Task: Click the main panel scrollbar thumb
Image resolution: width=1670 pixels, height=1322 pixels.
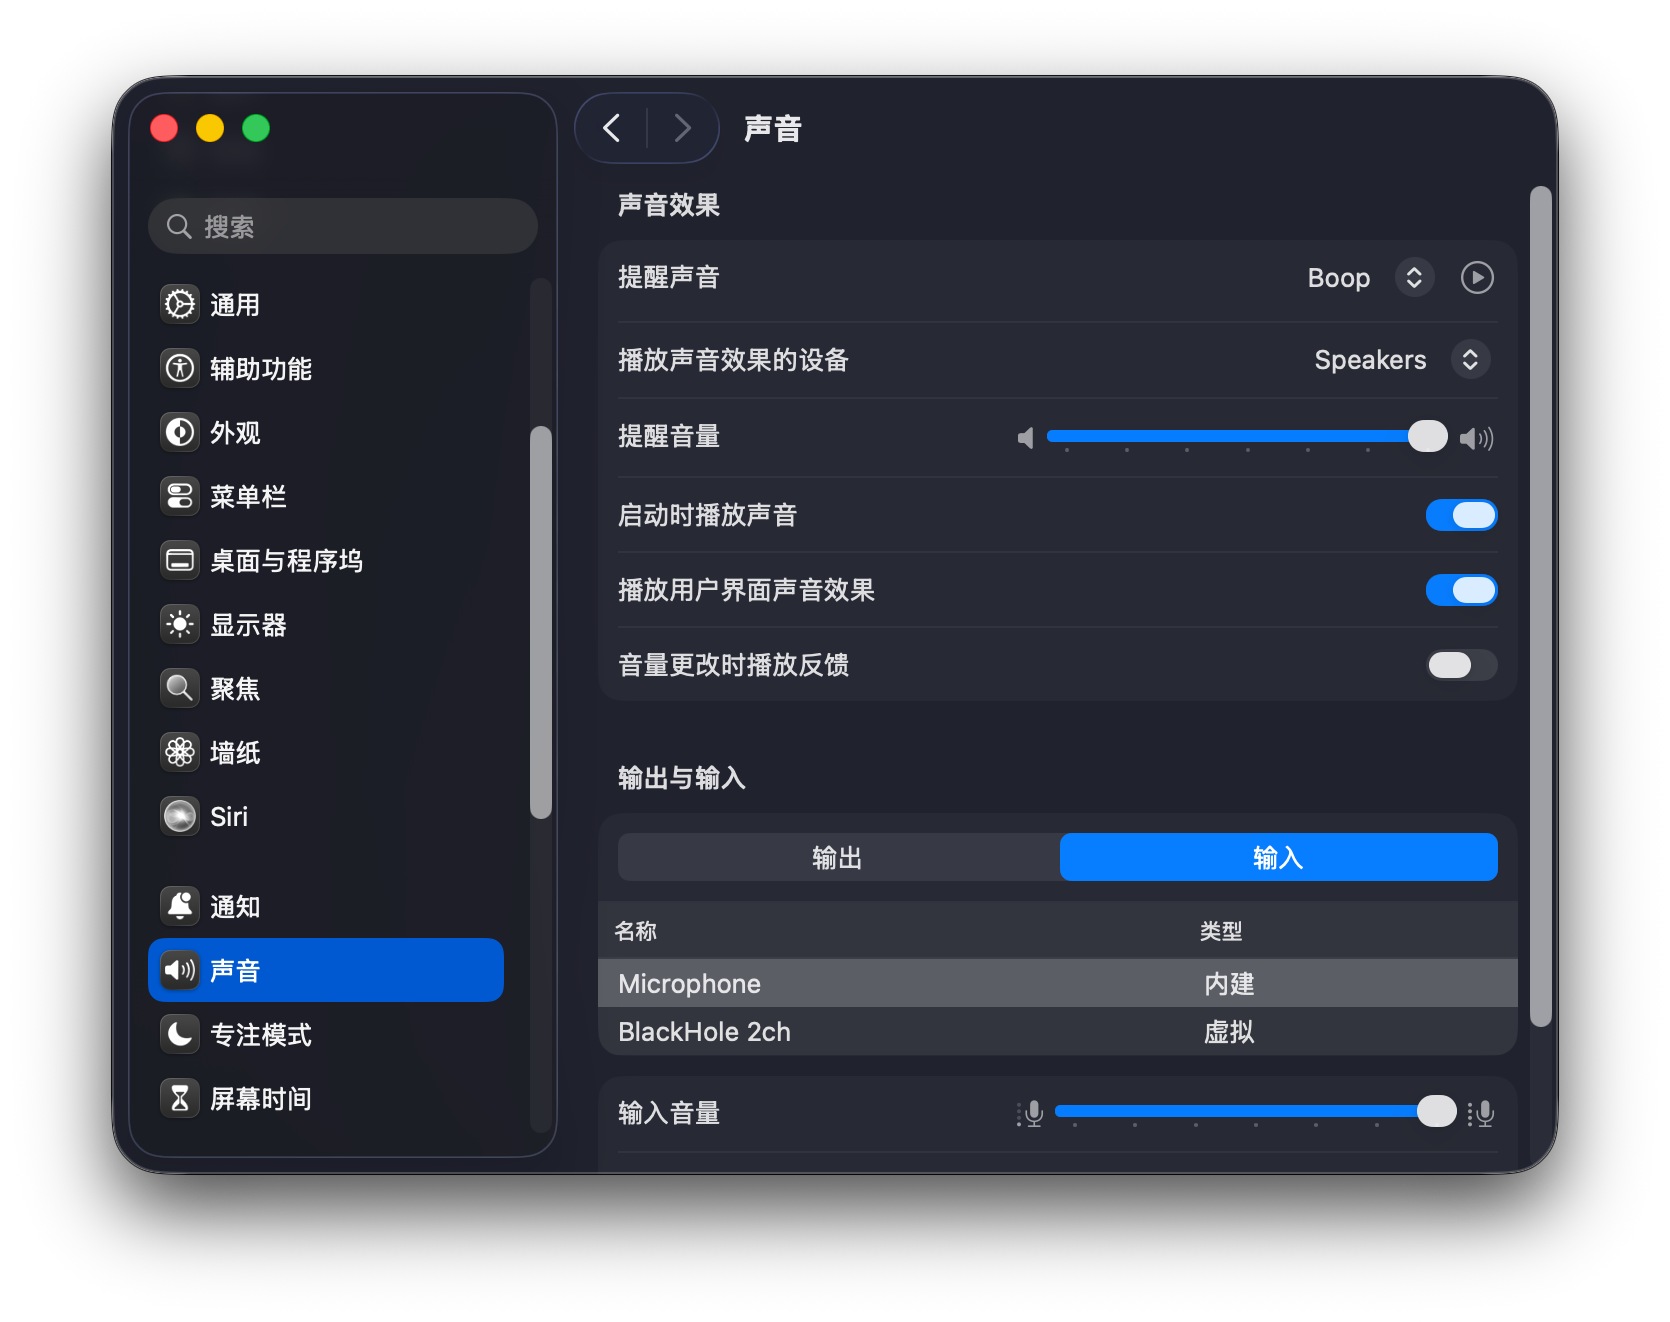Action: tap(1541, 606)
